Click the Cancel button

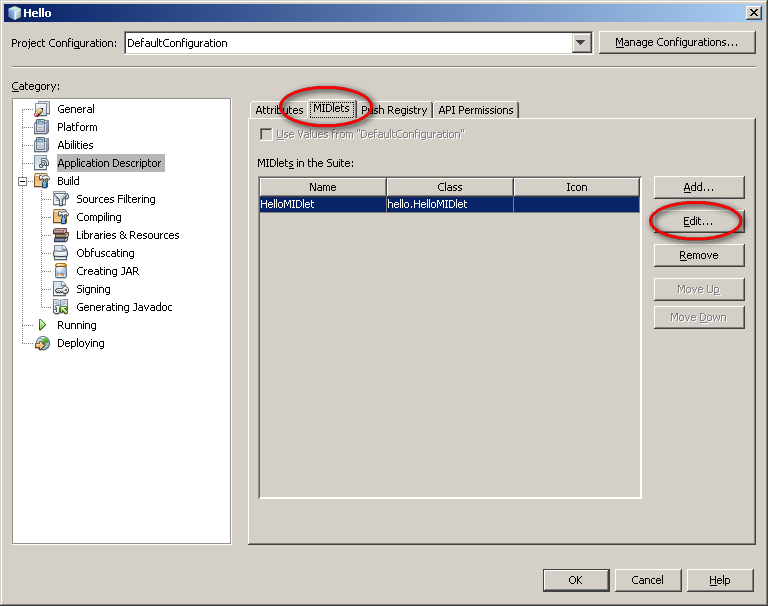pos(648,580)
